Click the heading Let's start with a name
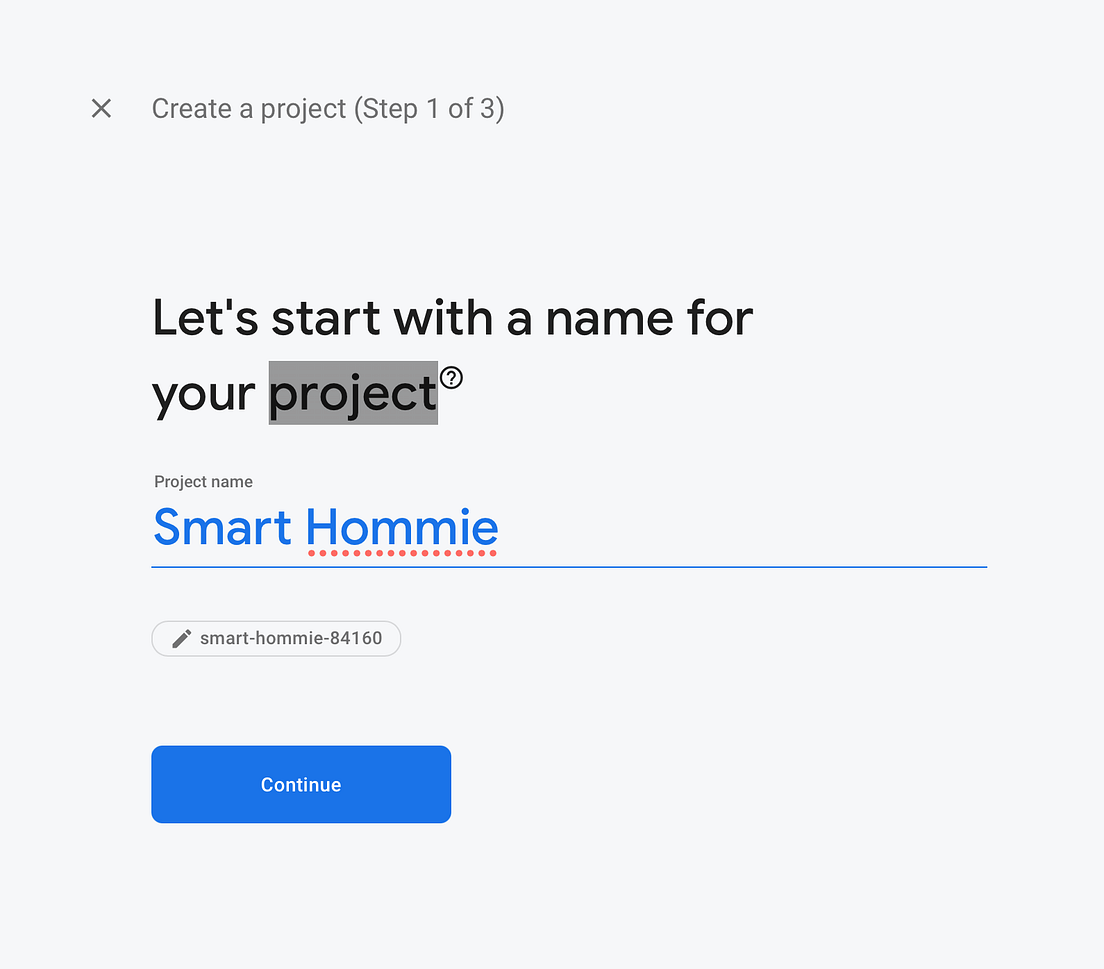 click(450, 318)
